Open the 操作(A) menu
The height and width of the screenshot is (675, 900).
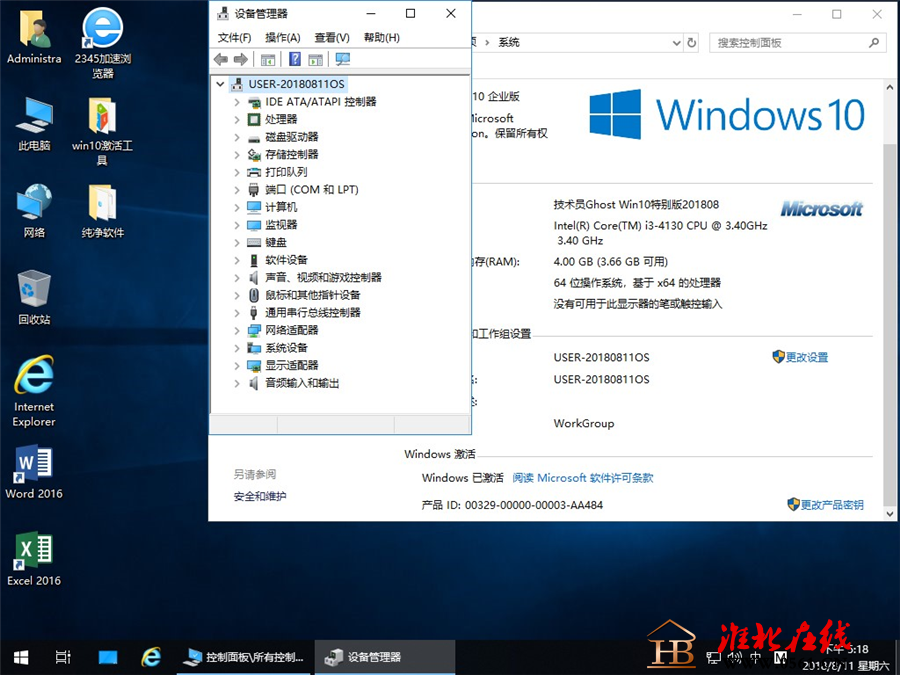point(283,38)
